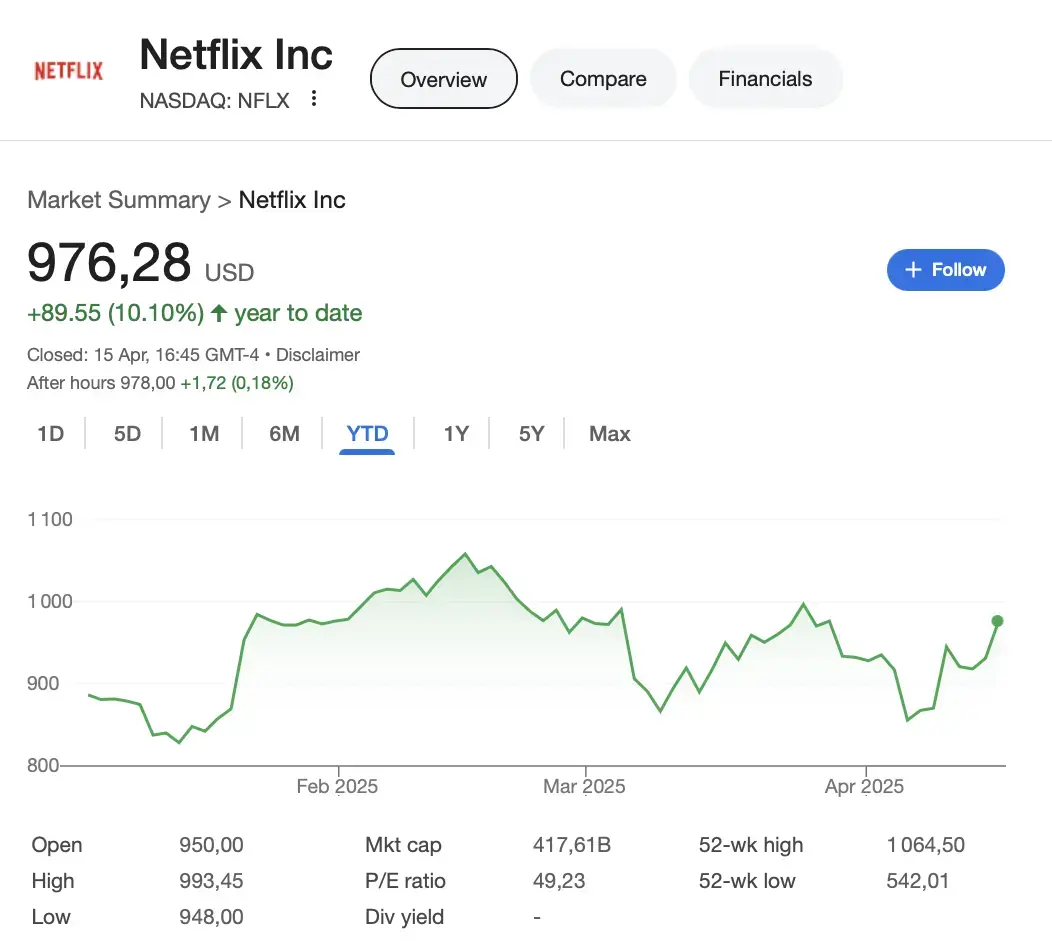Click the 1 000 y-axis label

click(50, 601)
